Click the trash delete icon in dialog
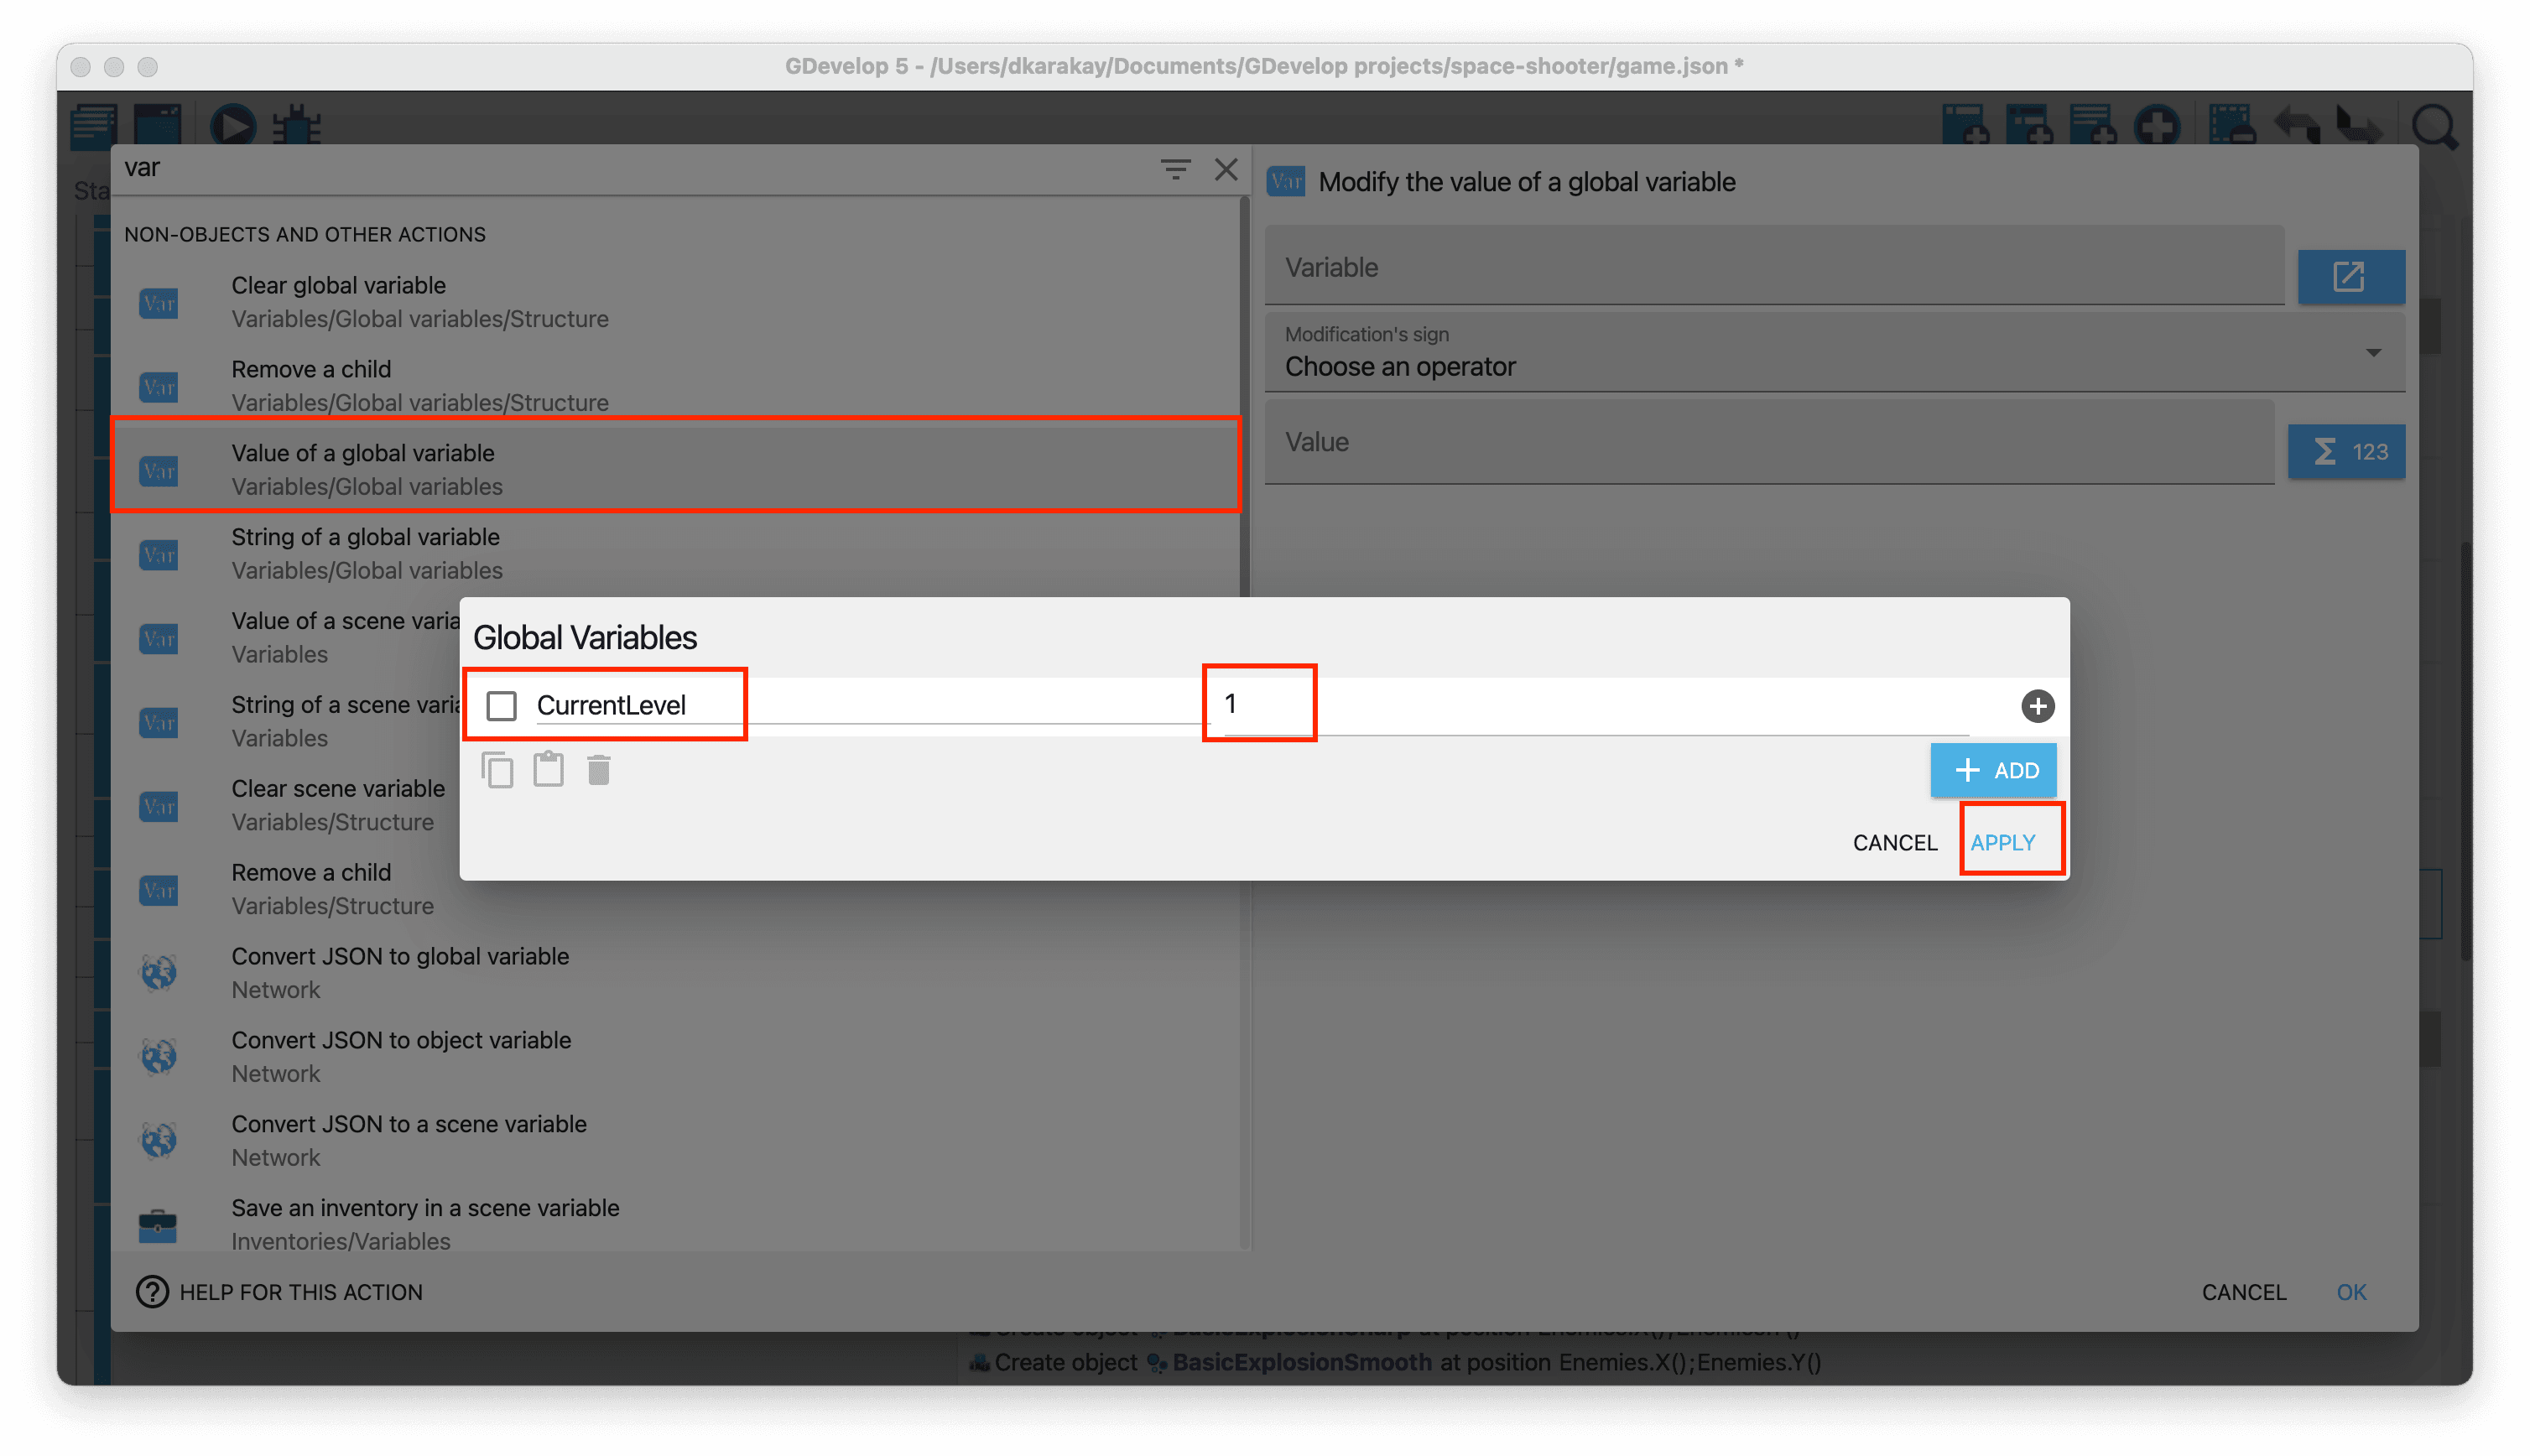This screenshot has width=2530, height=1456. tap(599, 770)
